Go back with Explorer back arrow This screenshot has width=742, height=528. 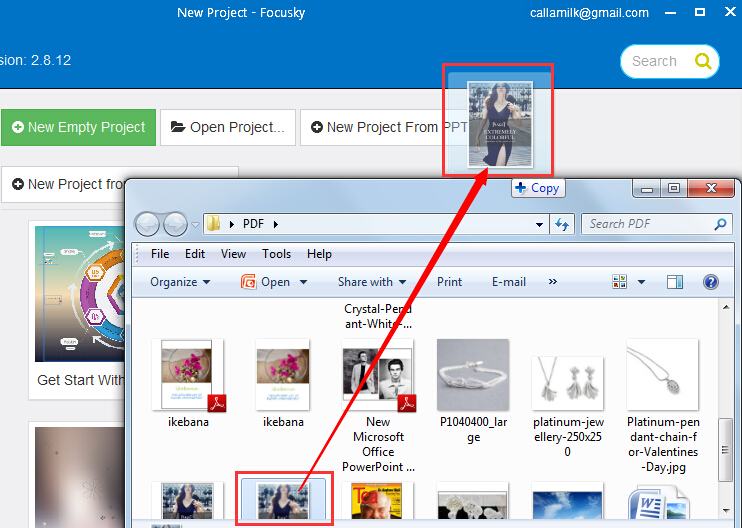pos(147,224)
